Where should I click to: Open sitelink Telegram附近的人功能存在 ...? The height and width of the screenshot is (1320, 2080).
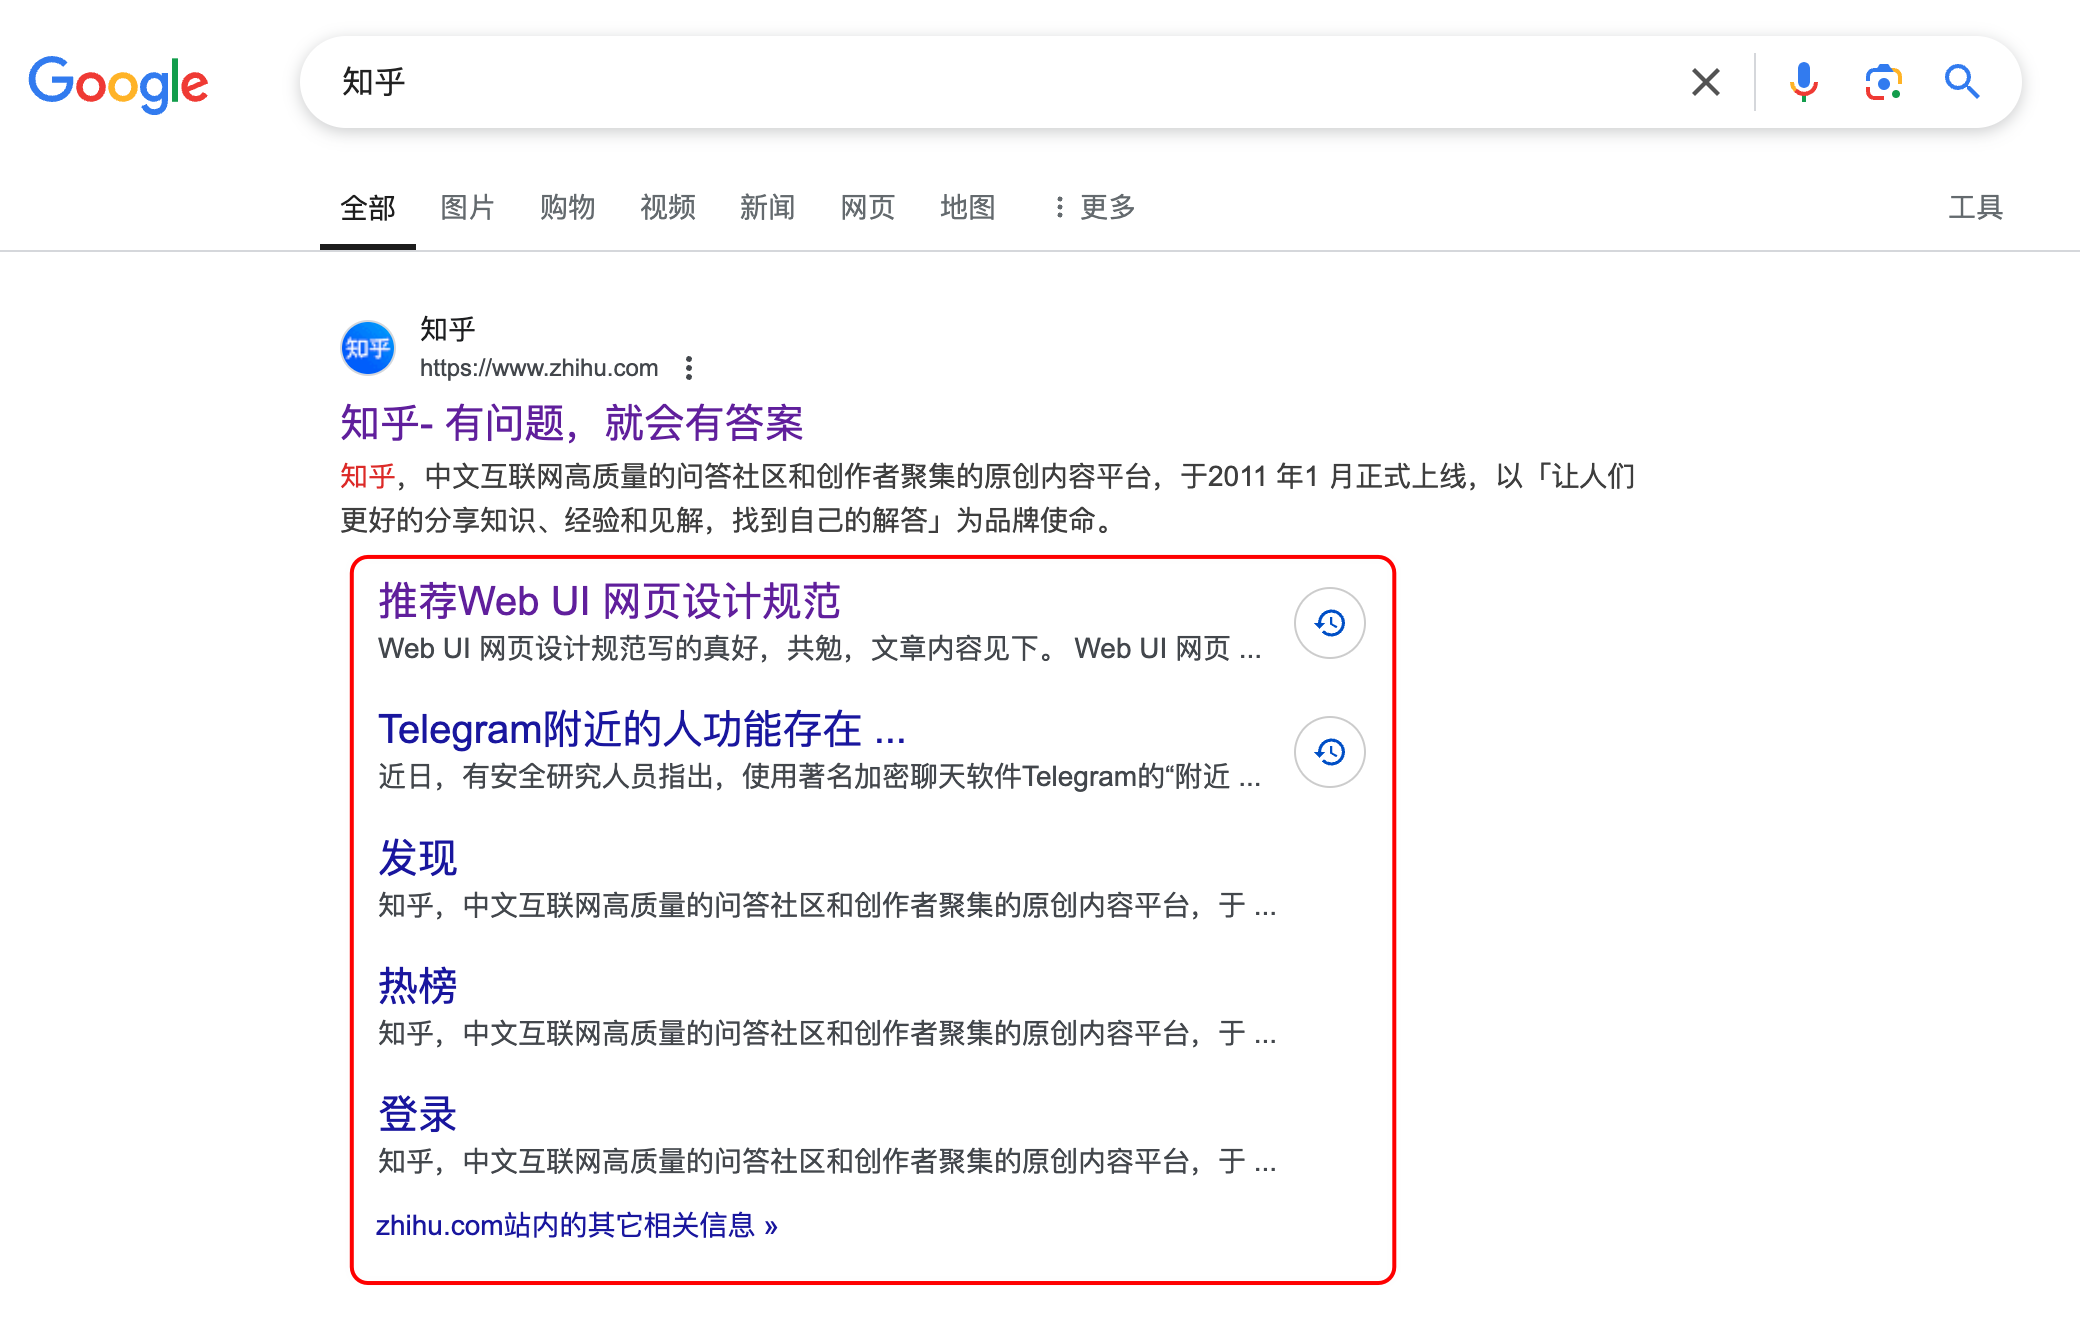point(642,729)
